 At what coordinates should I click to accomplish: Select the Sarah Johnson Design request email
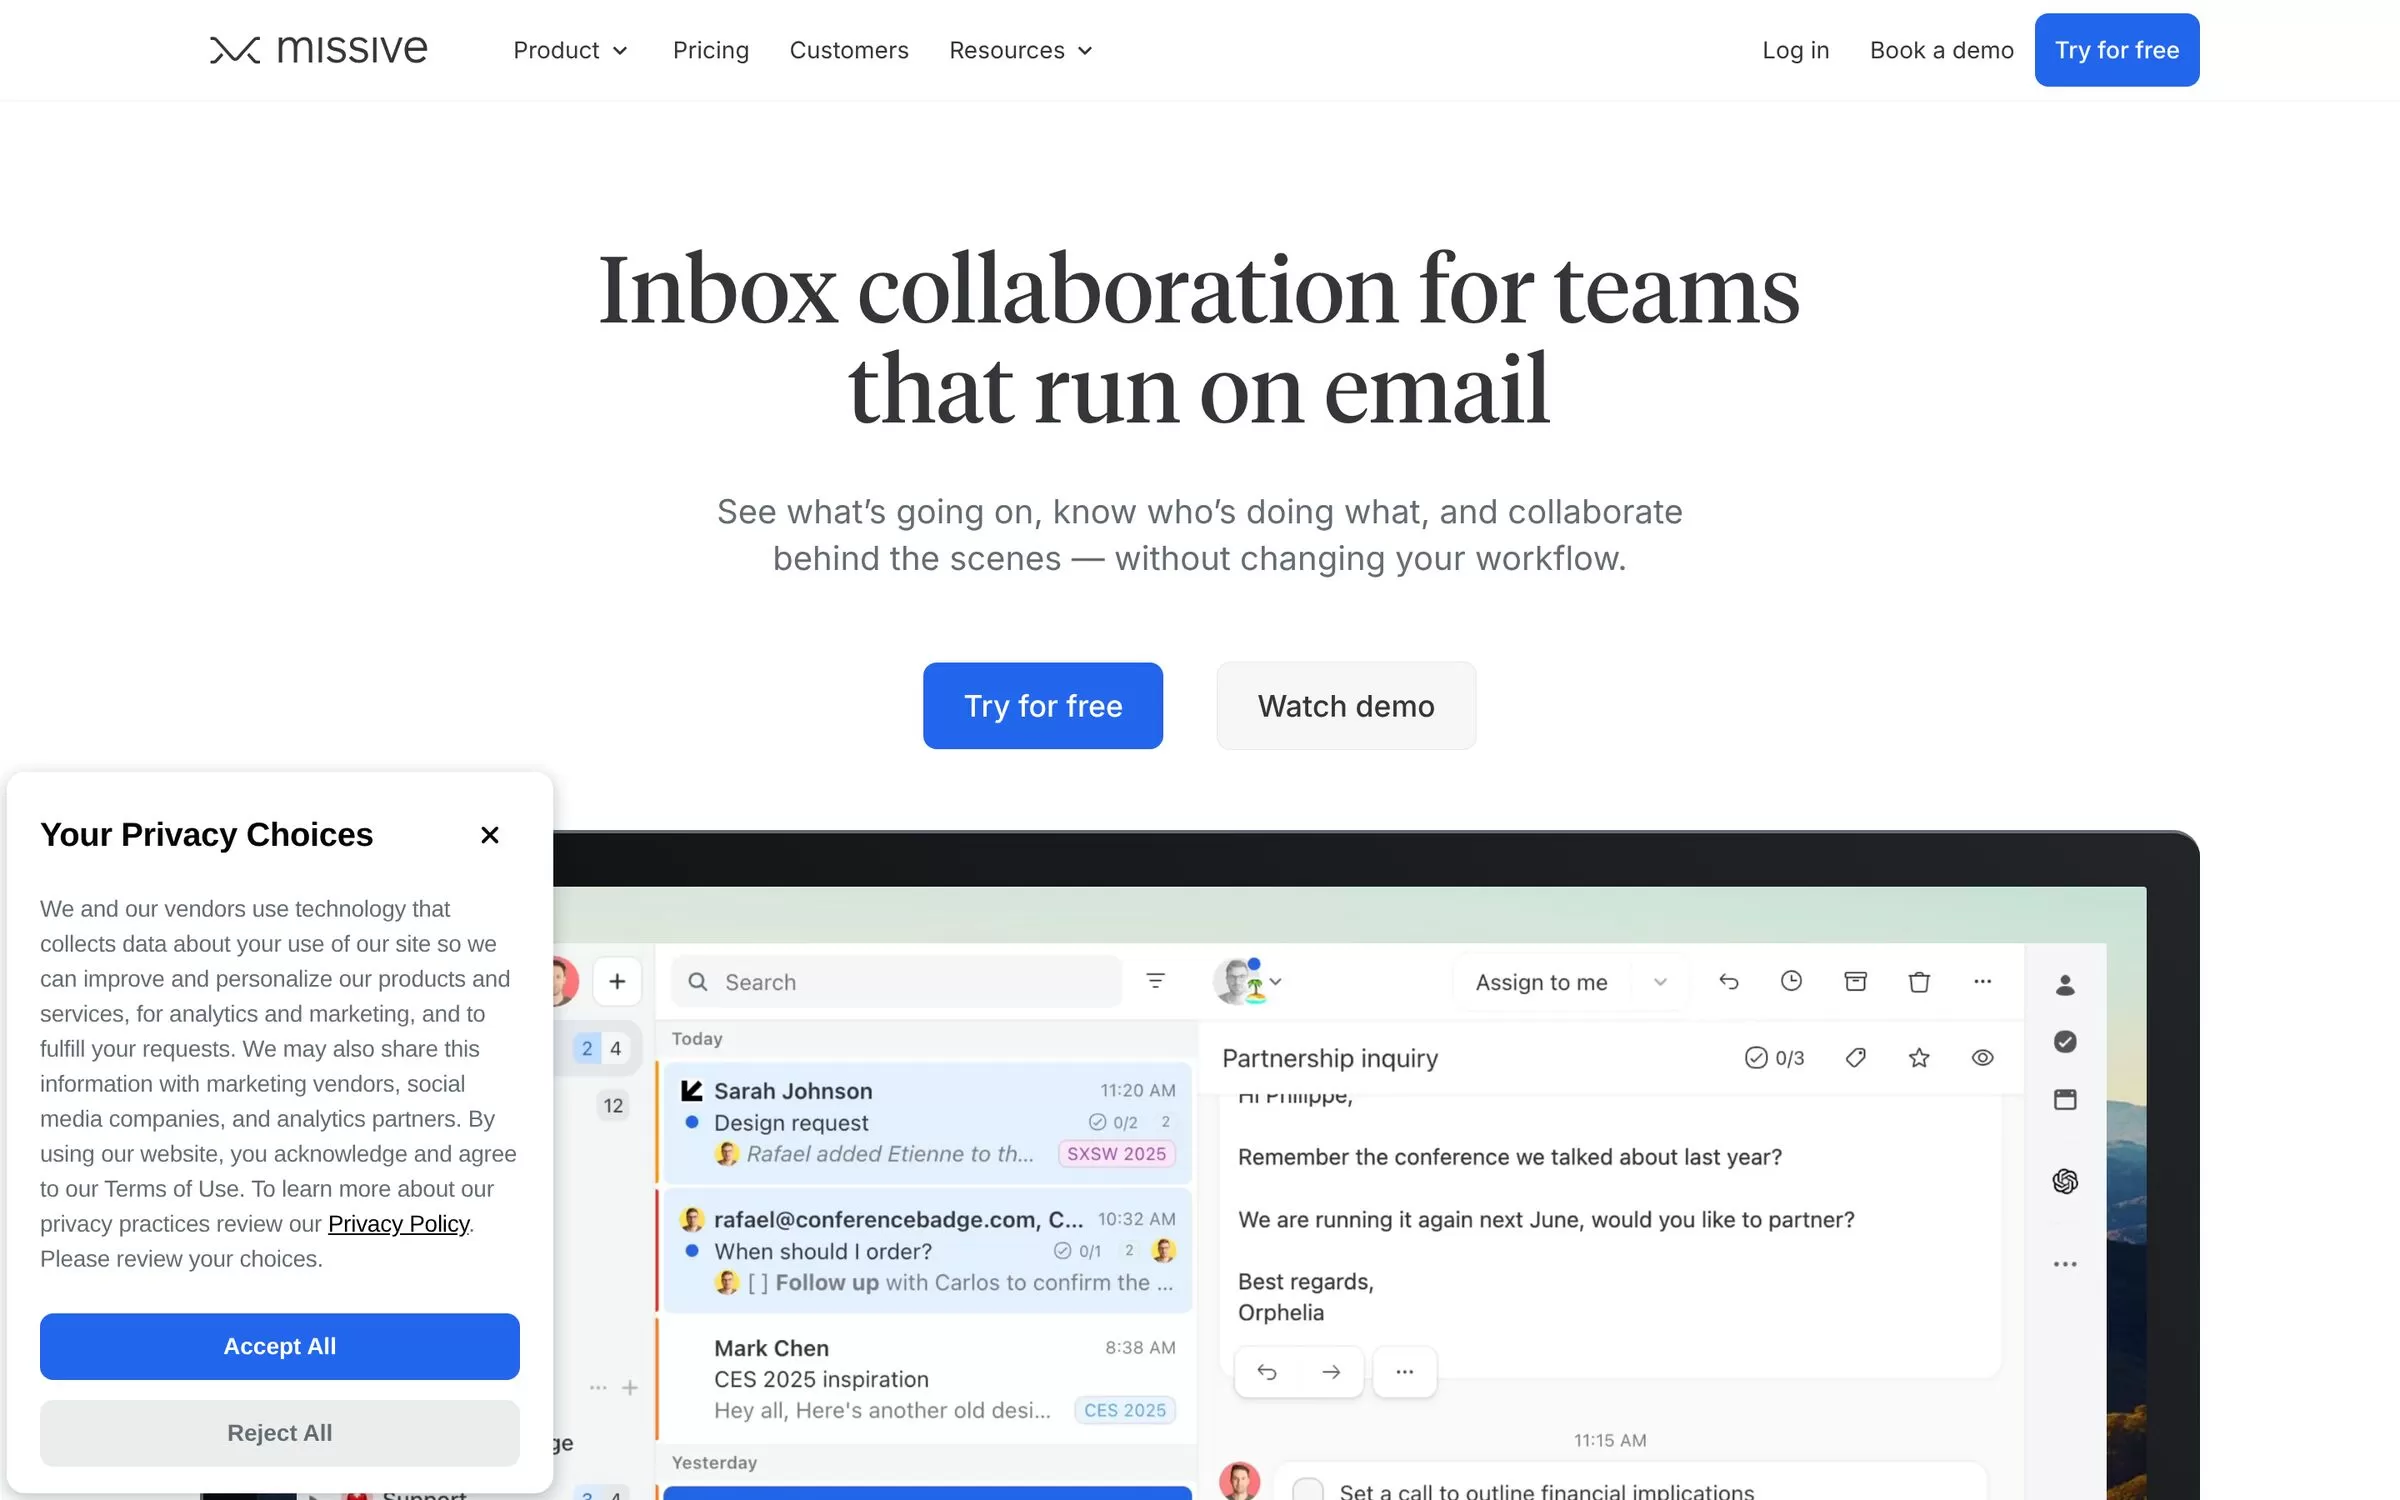927,1122
